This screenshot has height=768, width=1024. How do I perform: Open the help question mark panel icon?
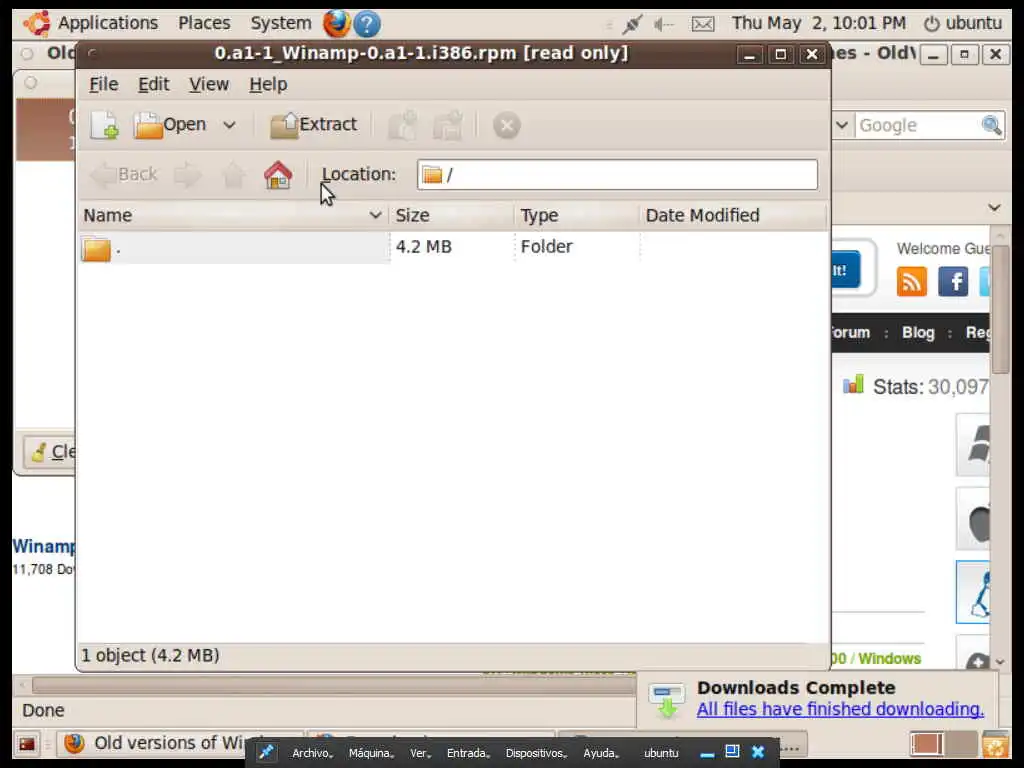click(x=367, y=24)
